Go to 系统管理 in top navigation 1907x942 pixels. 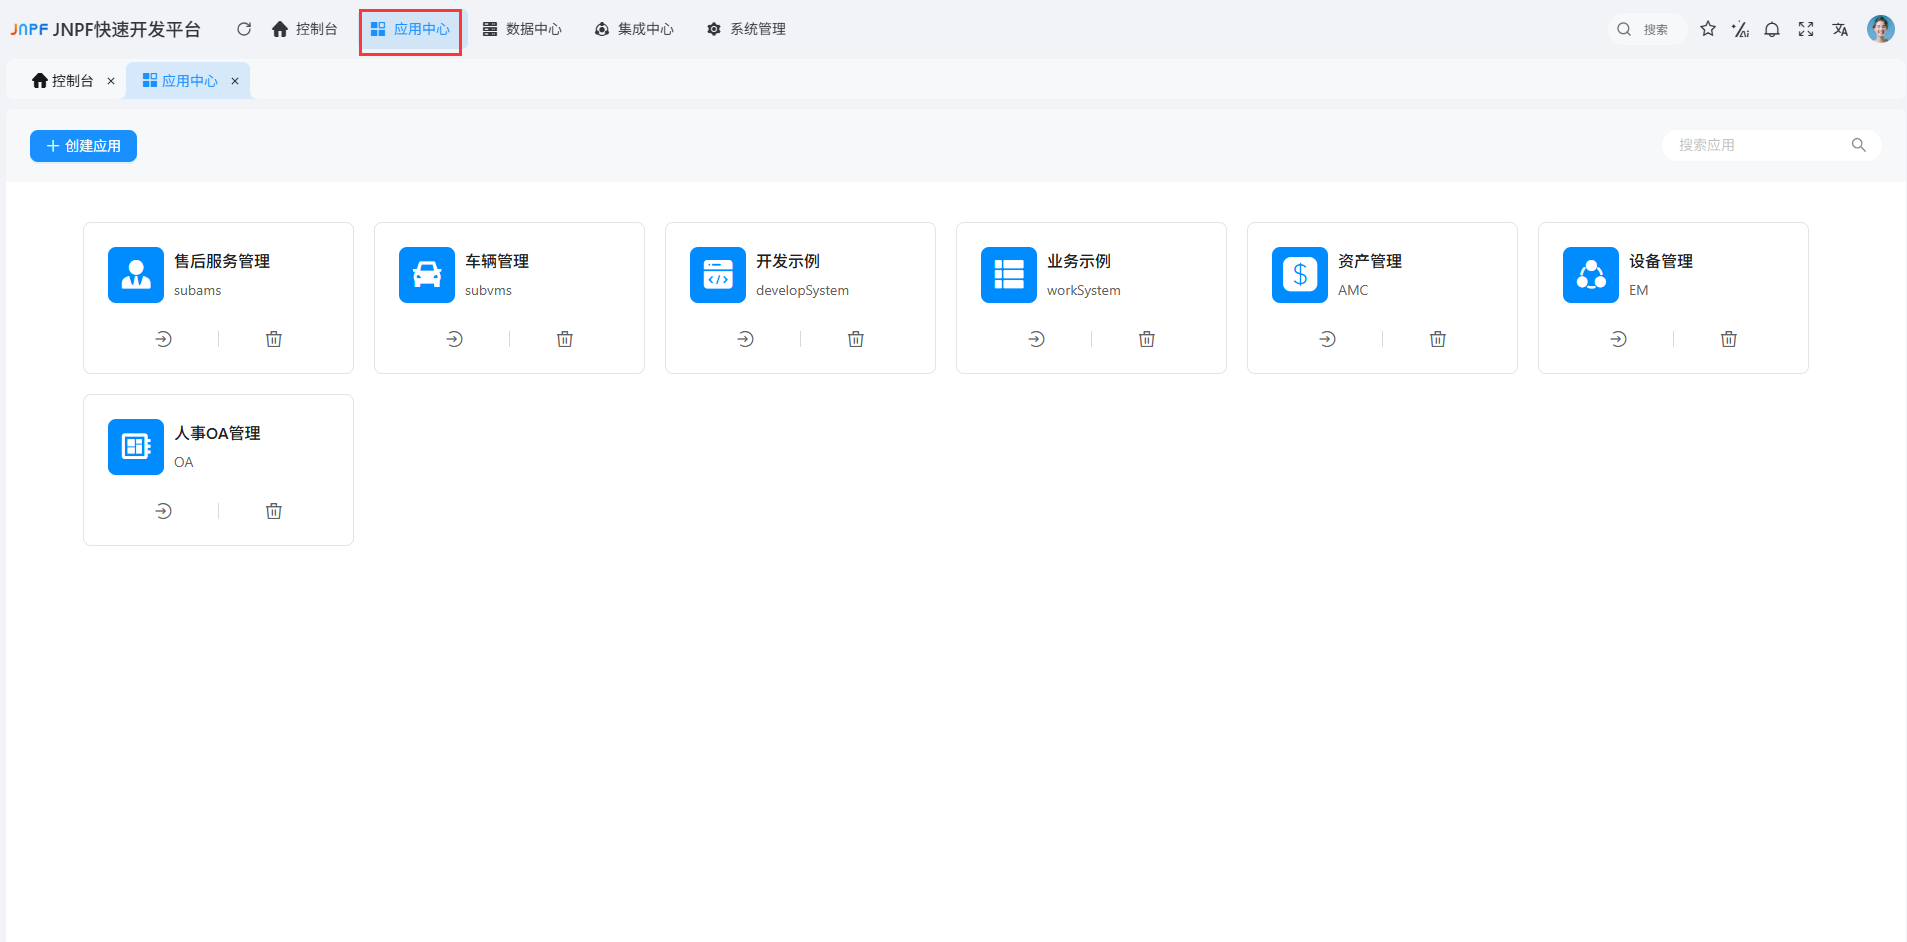[x=746, y=29]
